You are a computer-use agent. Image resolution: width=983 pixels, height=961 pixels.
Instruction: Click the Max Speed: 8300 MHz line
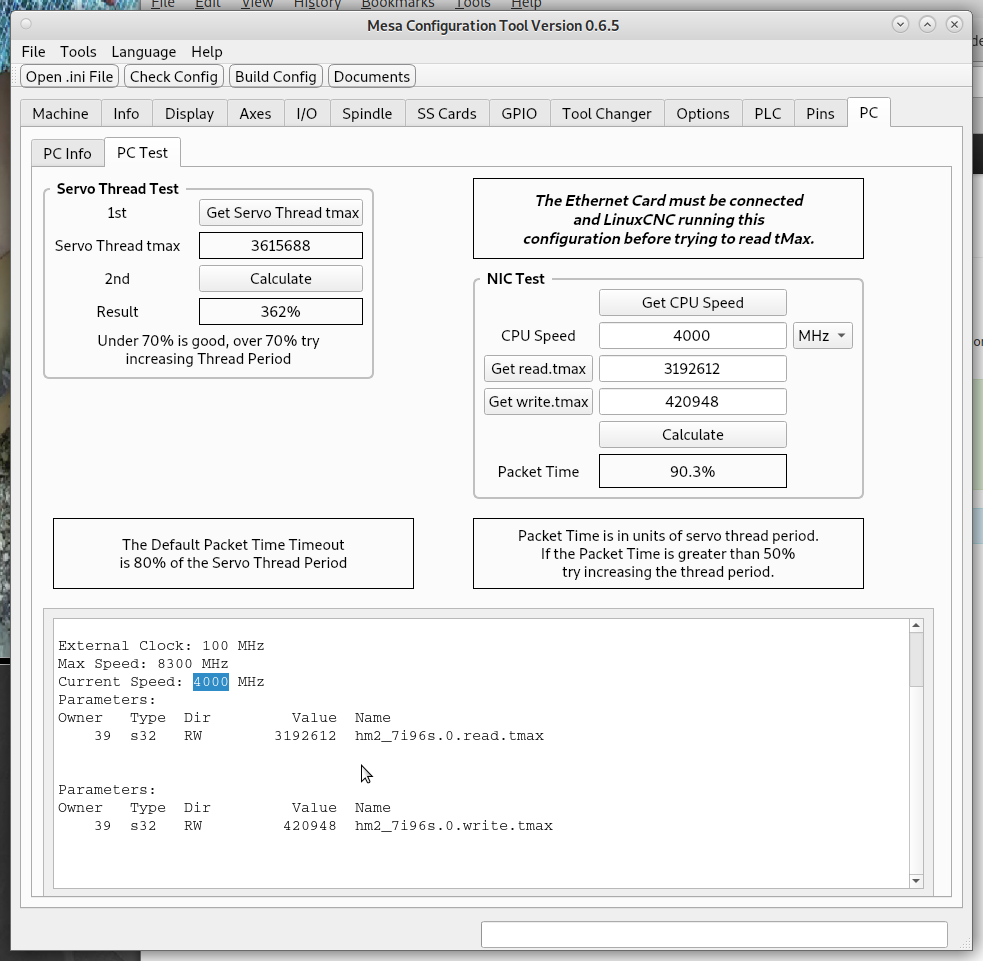tap(143, 664)
